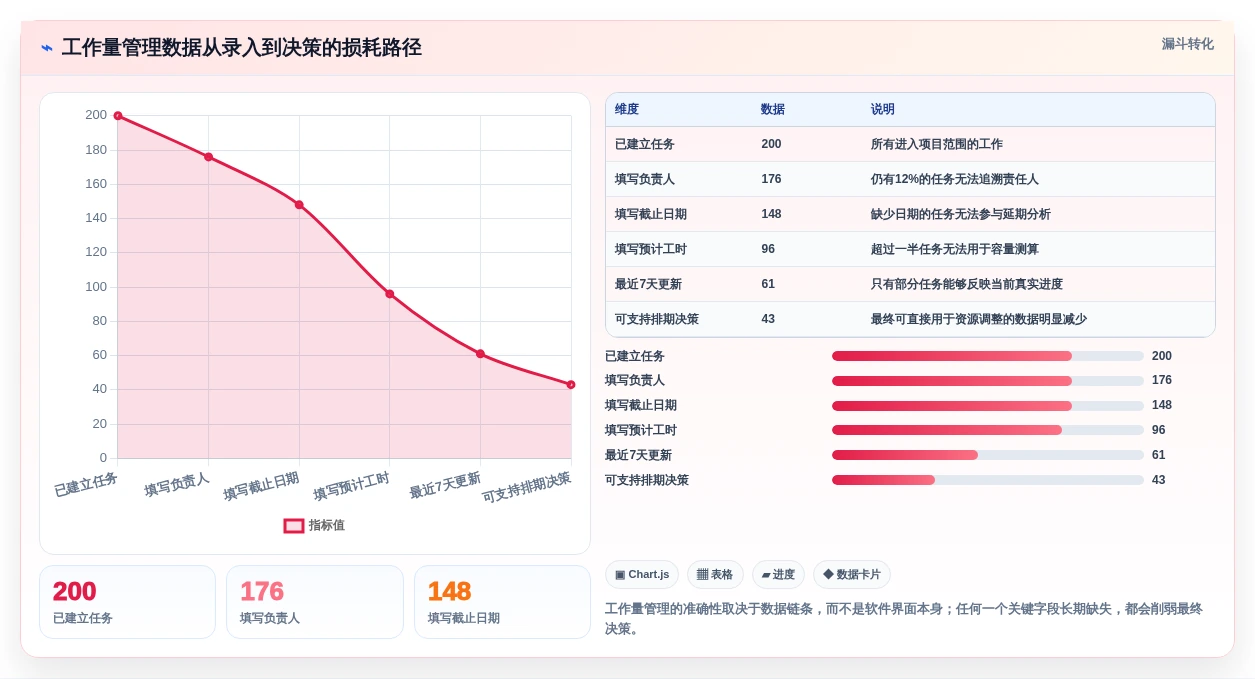The image size is (1255, 679).
Task: Click table value 176
Action: pyautogui.click(x=771, y=179)
